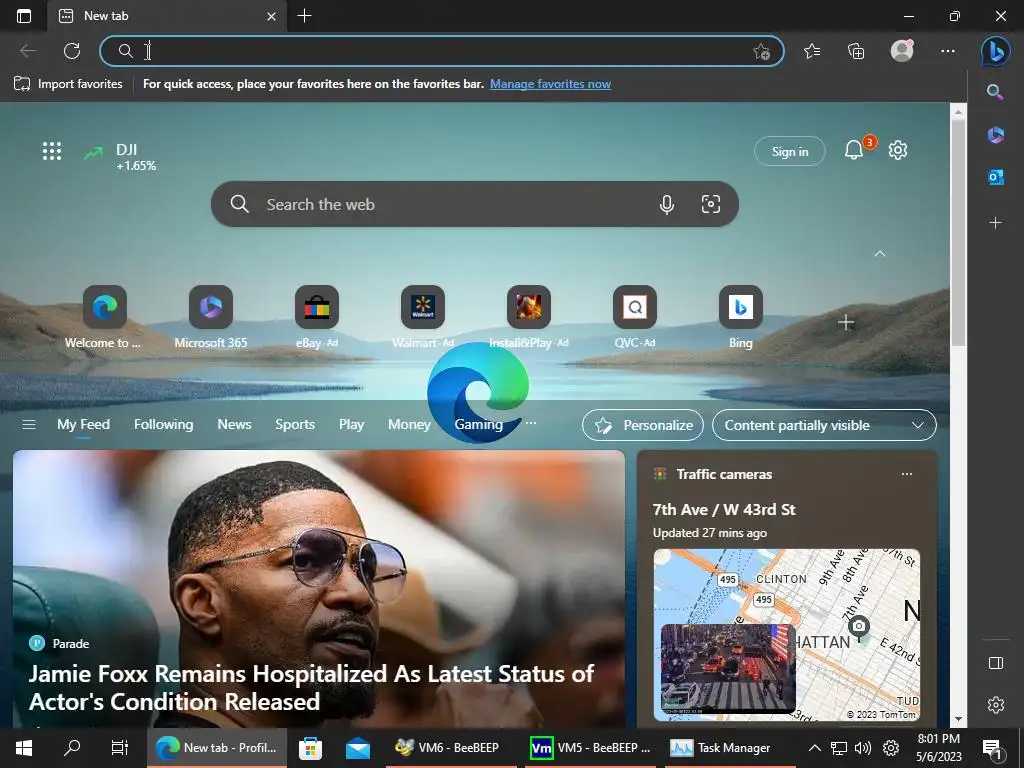Open the profile avatar menu
The height and width of the screenshot is (768, 1024).
click(902, 50)
